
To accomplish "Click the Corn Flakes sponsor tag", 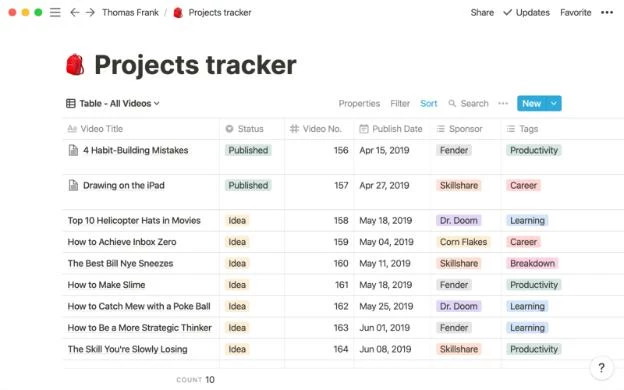I will 463,242.
